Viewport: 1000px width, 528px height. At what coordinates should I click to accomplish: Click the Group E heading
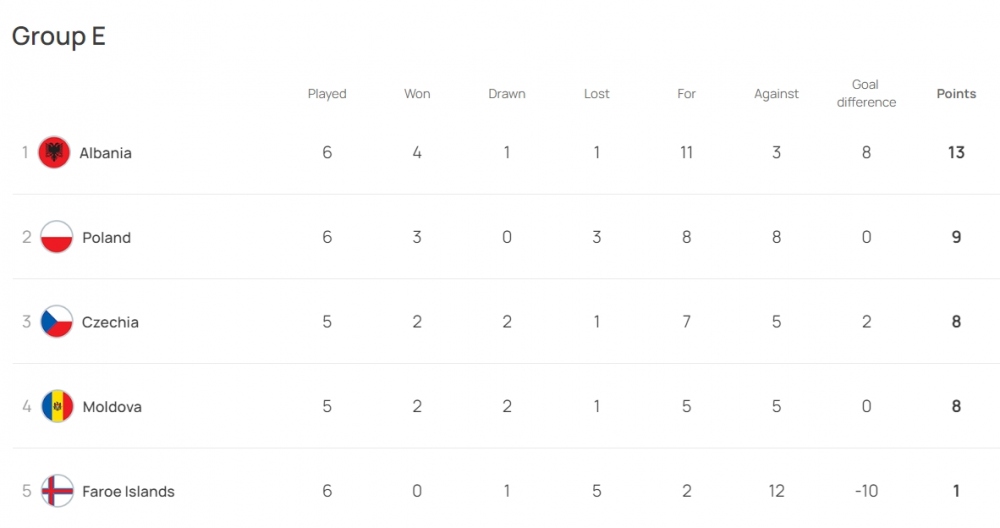coord(59,37)
